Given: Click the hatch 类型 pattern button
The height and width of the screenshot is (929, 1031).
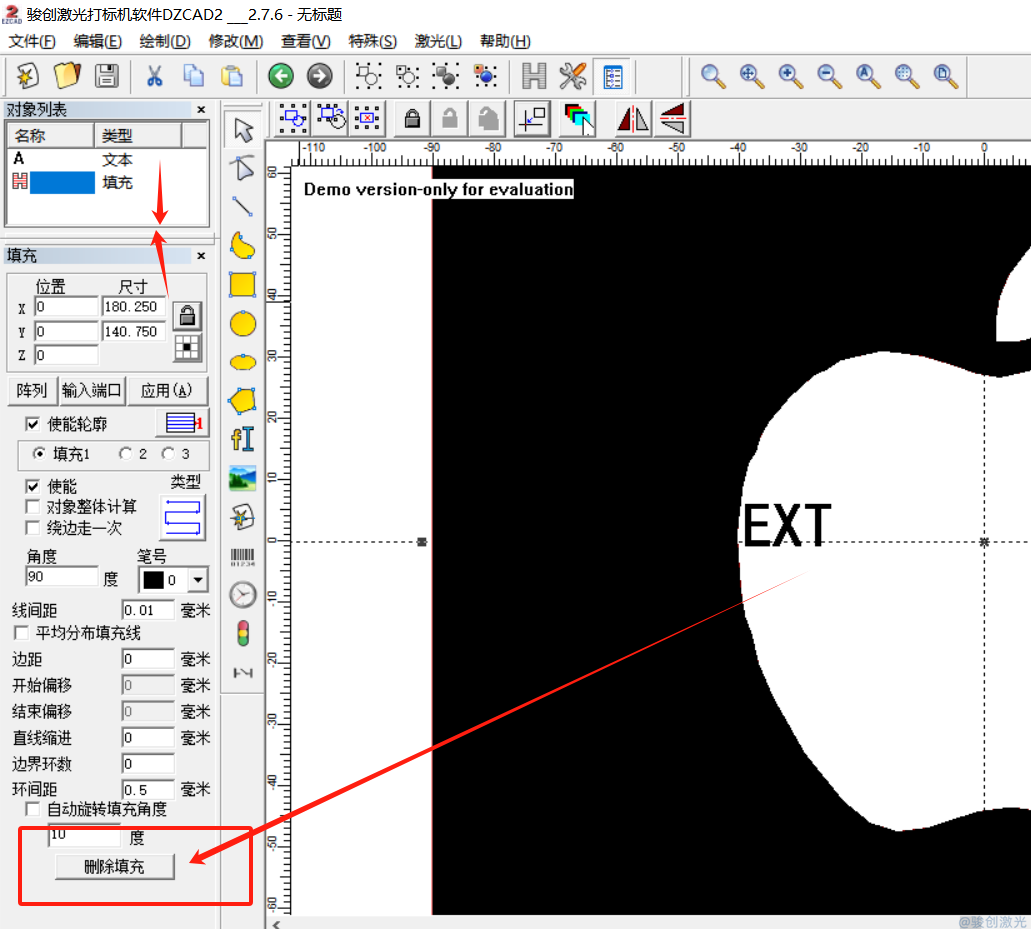Looking at the screenshot, I should point(182,517).
